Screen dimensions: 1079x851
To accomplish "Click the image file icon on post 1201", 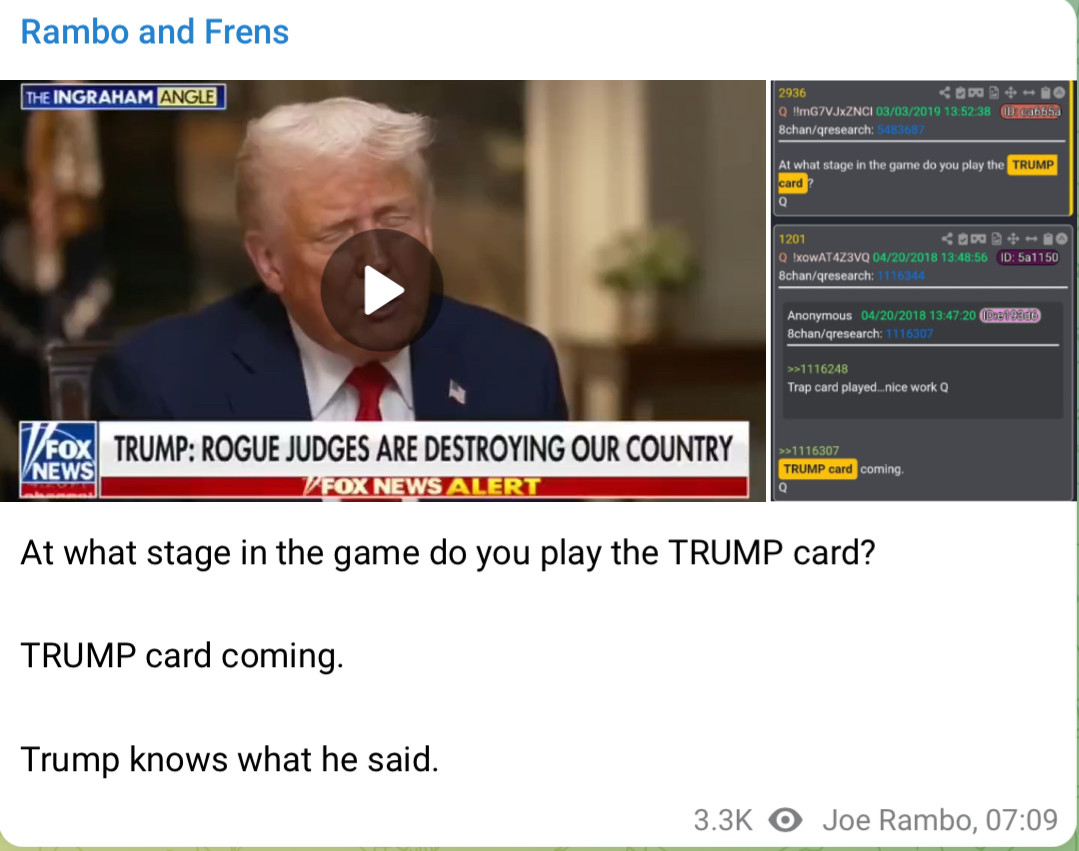I will coord(996,239).
